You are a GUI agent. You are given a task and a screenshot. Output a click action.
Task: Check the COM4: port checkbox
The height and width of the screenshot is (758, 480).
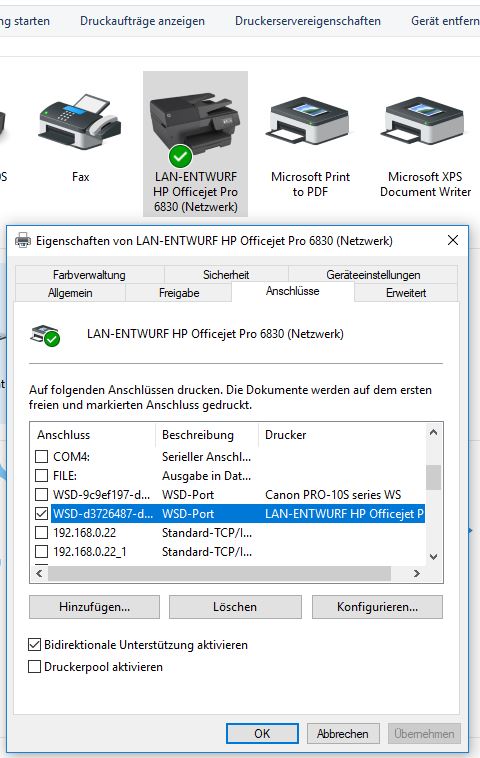point(42,456)
